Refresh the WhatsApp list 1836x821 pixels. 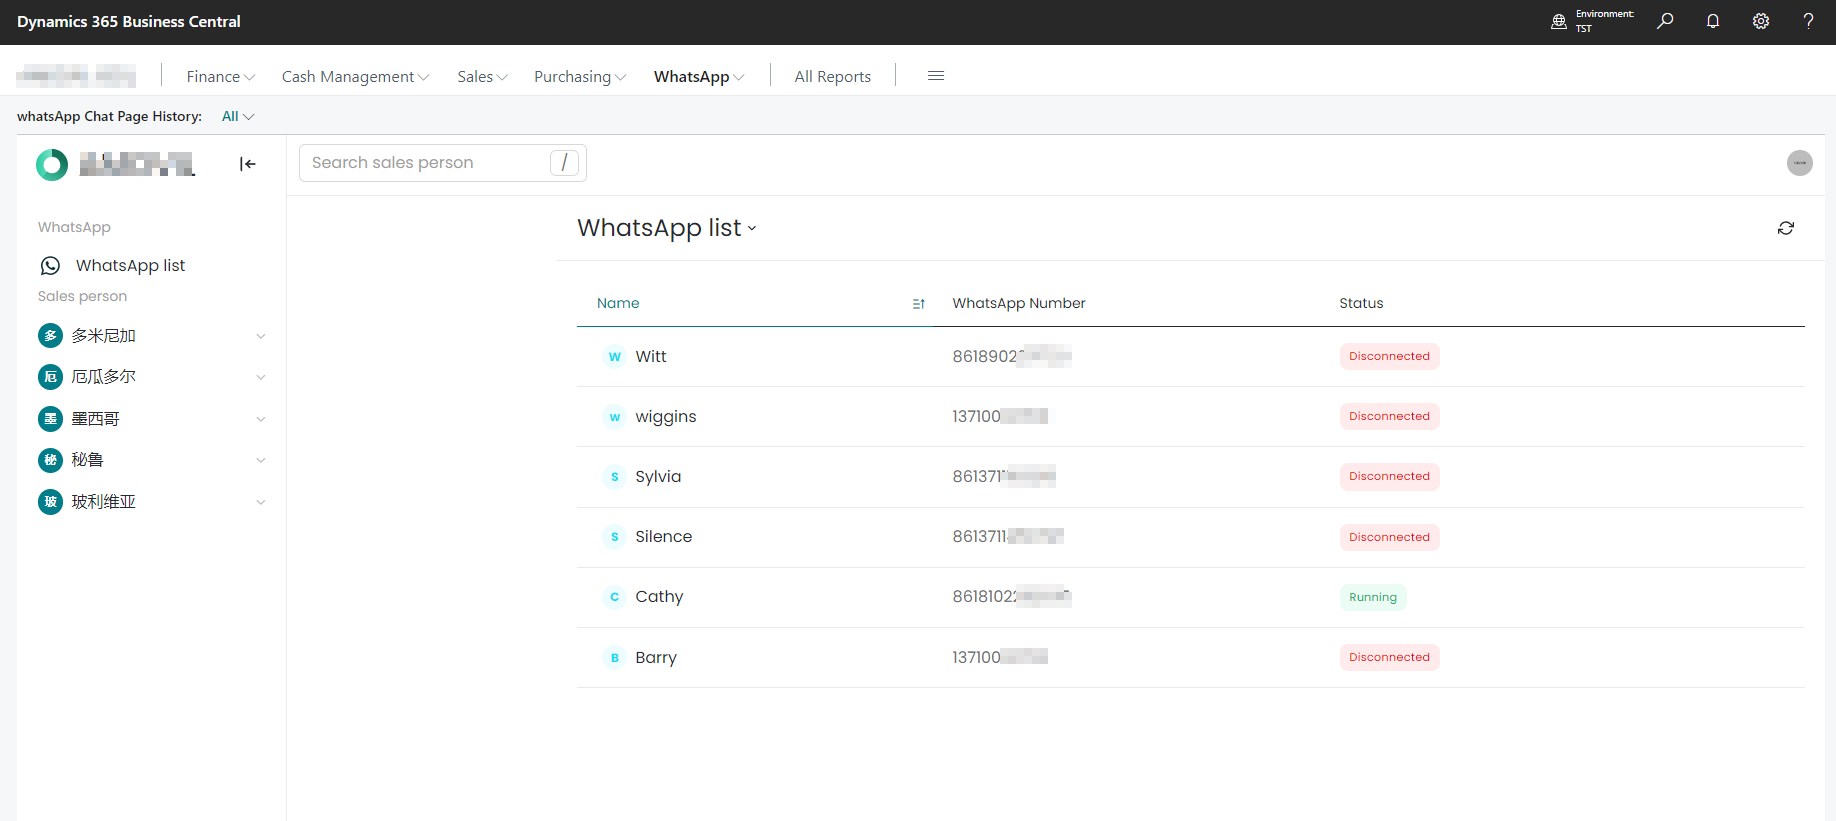pos(1786,228)
